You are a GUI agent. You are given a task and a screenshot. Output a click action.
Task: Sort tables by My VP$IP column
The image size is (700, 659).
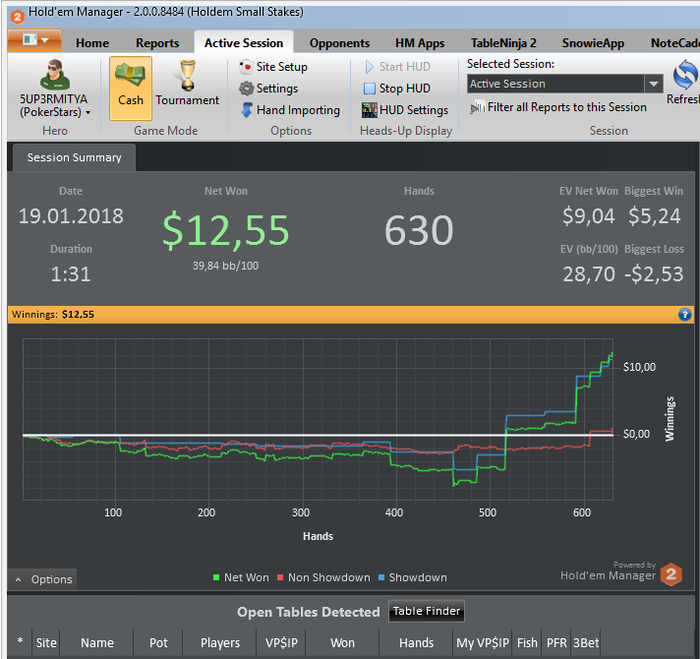(483, 643)
